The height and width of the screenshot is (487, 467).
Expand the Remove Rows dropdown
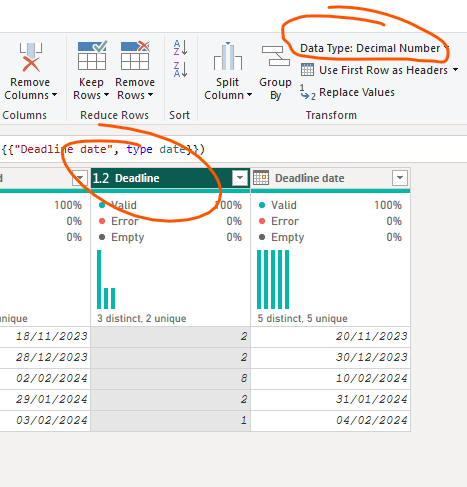150,95
